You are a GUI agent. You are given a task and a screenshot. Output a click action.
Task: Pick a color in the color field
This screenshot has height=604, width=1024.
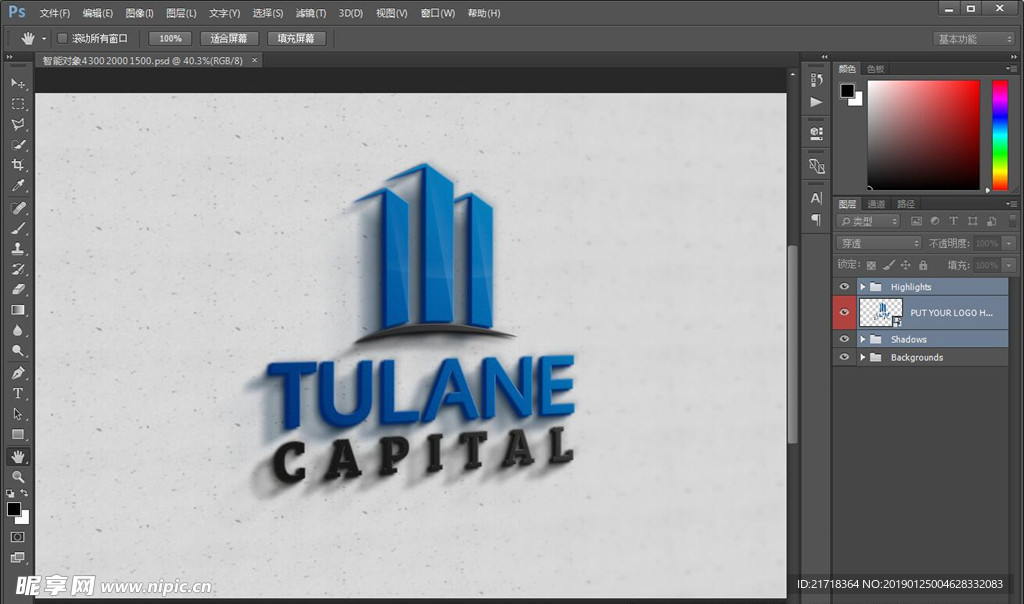[923, 135]
